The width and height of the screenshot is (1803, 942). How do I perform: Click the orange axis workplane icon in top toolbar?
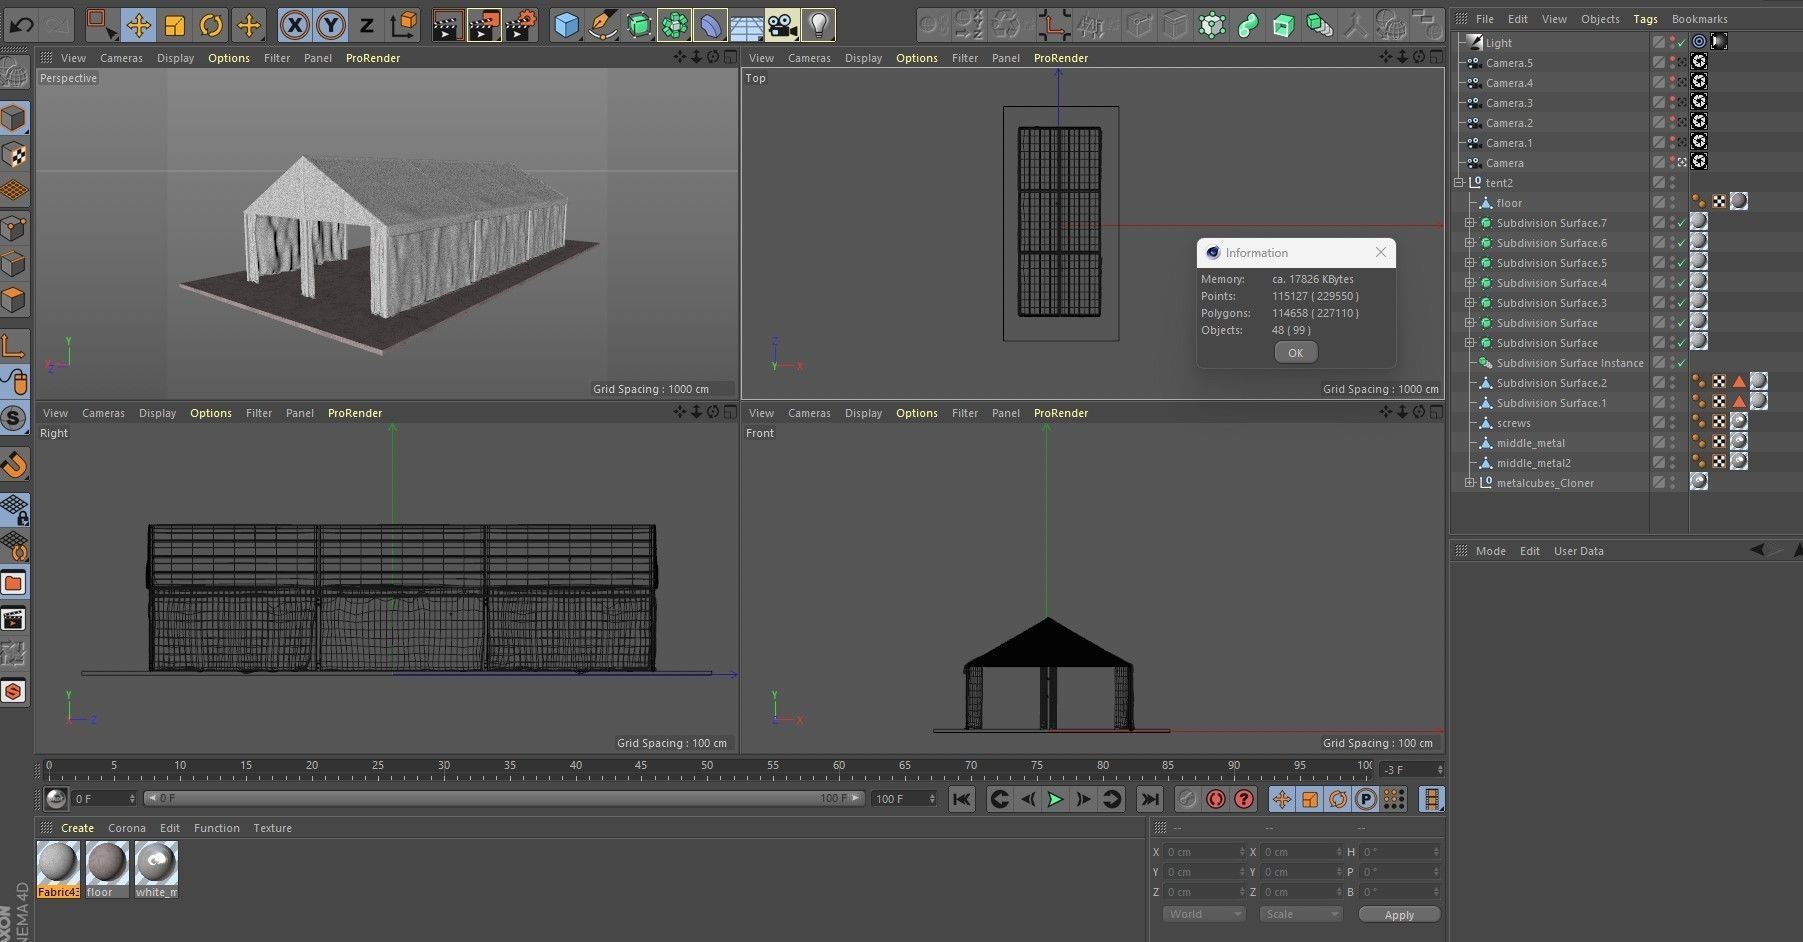coord(1055,24)
